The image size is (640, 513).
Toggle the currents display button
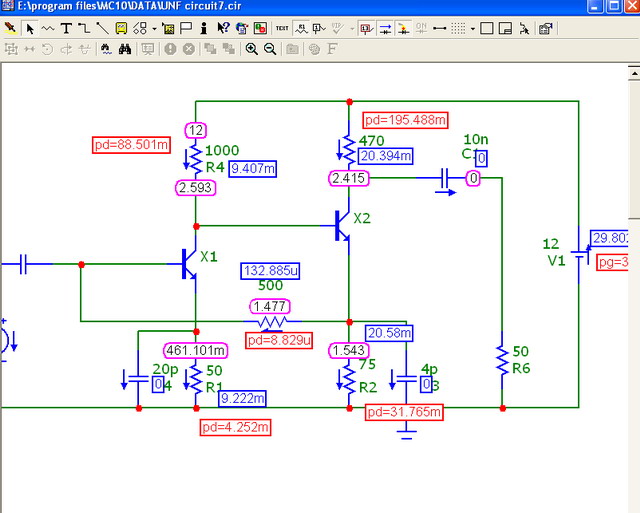click(384, 28)
